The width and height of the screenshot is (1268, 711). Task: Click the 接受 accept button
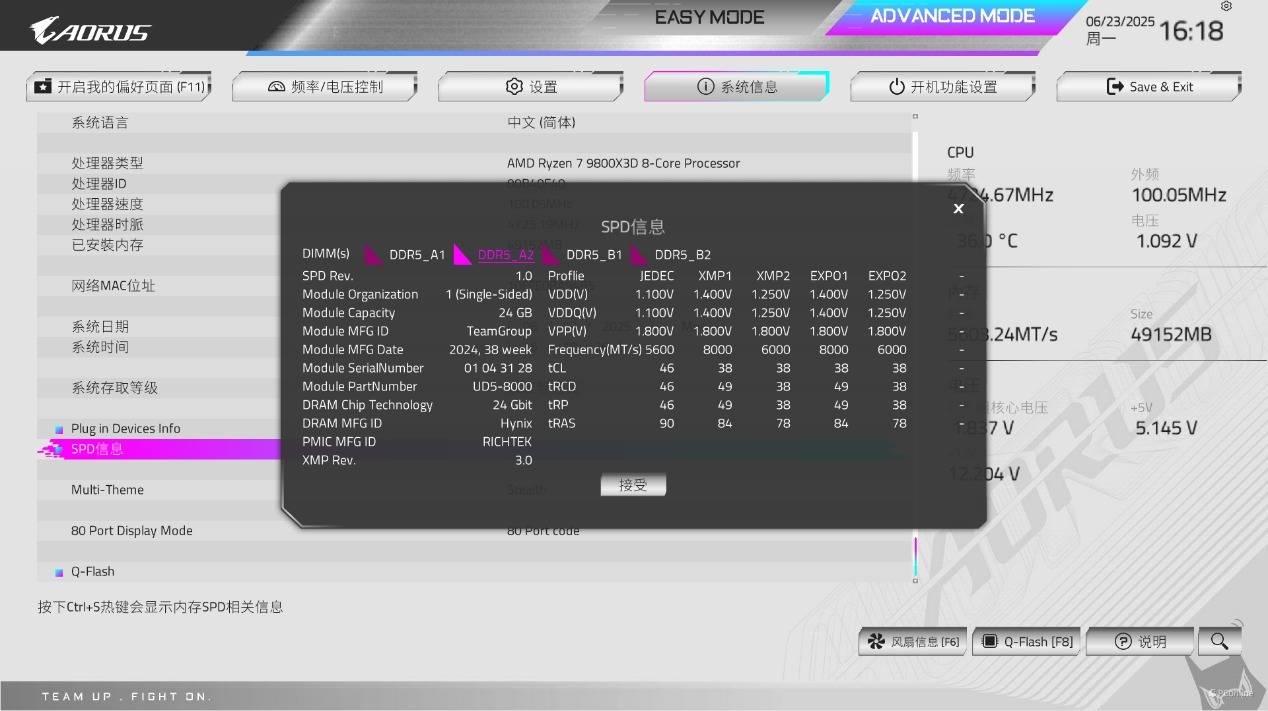[x=633, y=485]
